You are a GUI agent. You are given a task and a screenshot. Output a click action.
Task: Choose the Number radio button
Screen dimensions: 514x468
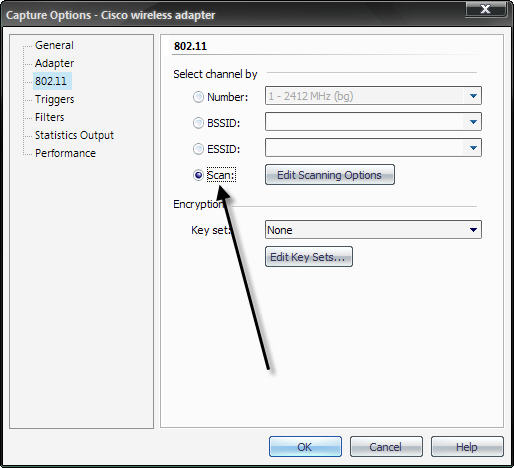pyautogui.click(x=198, y=97)
